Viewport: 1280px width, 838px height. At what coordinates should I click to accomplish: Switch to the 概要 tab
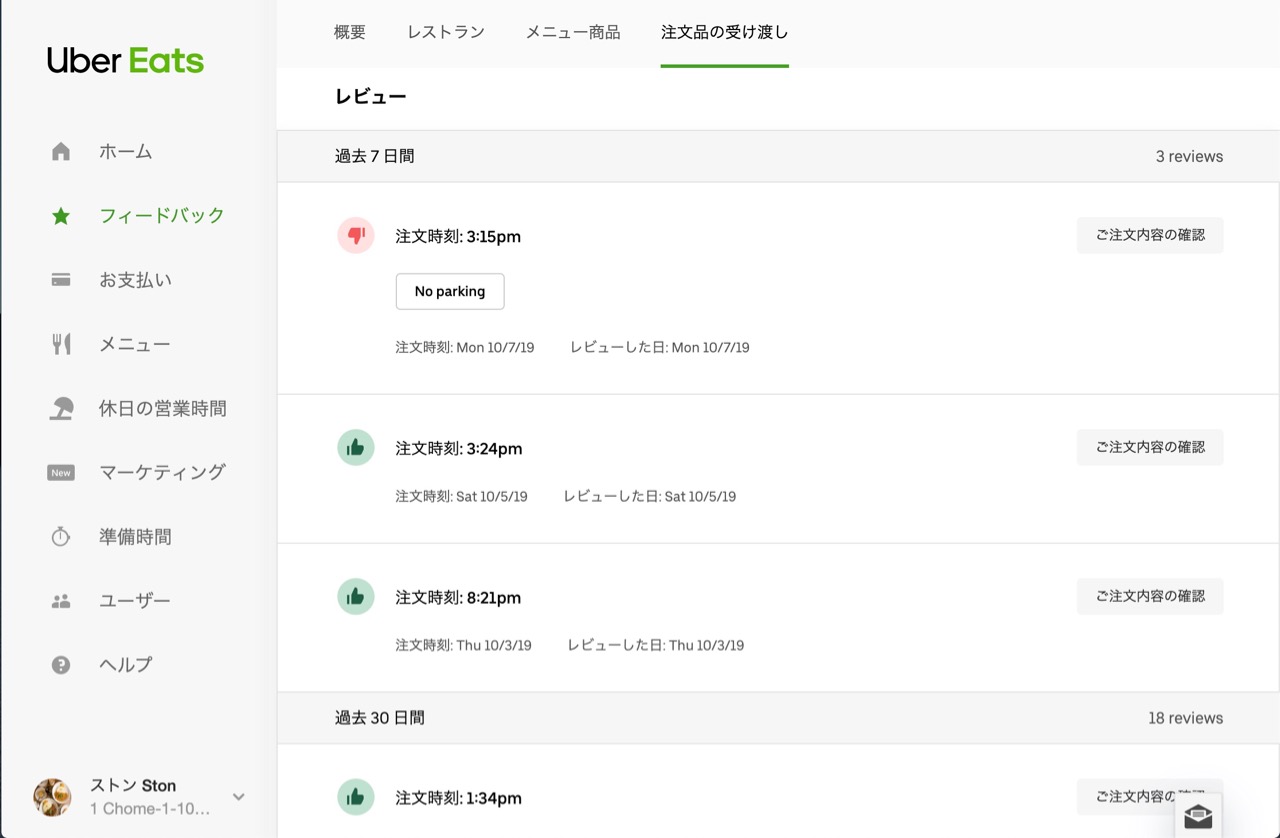(350, 32)
